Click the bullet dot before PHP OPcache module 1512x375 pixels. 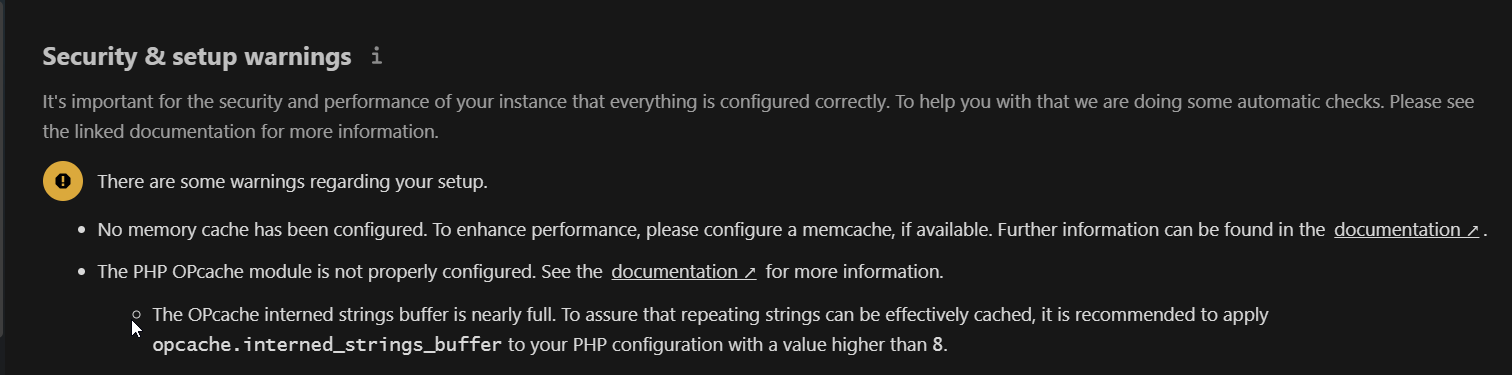(x=82, y=272)
